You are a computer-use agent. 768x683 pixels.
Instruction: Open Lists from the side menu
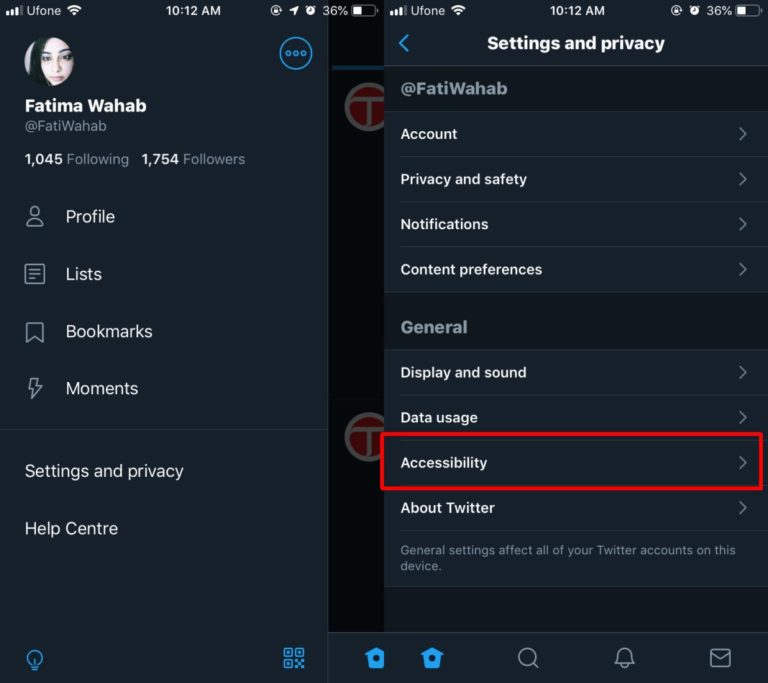click(64, 274)
